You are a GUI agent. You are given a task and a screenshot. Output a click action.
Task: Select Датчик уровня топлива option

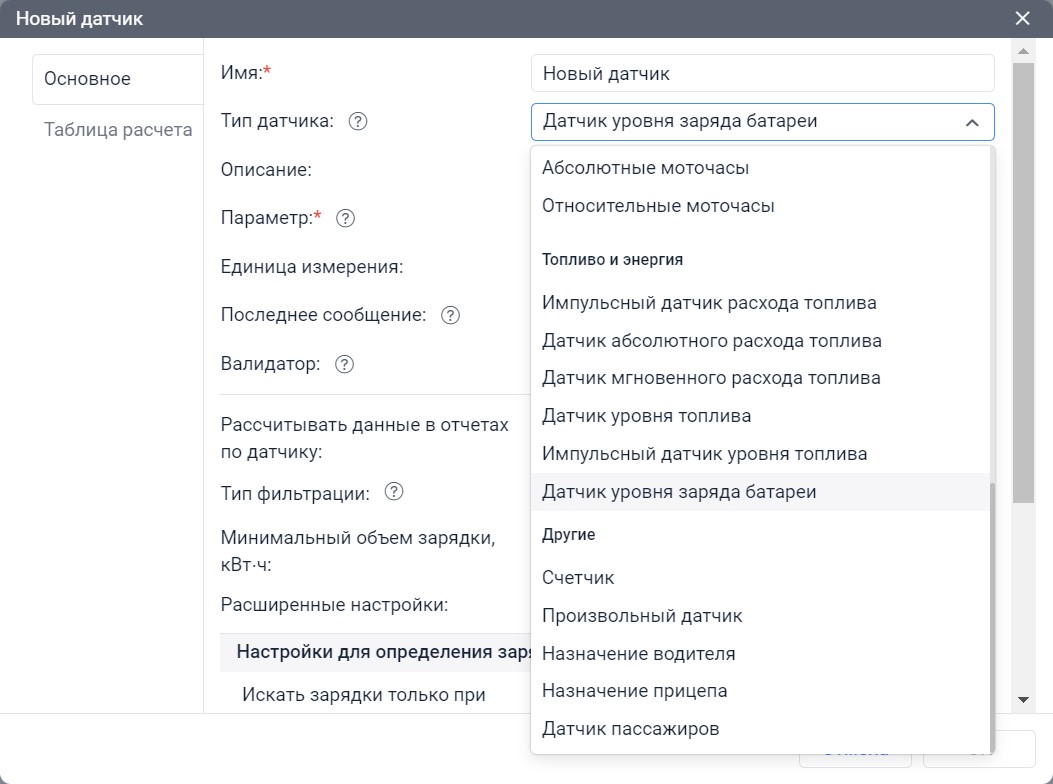coord(646,416)
